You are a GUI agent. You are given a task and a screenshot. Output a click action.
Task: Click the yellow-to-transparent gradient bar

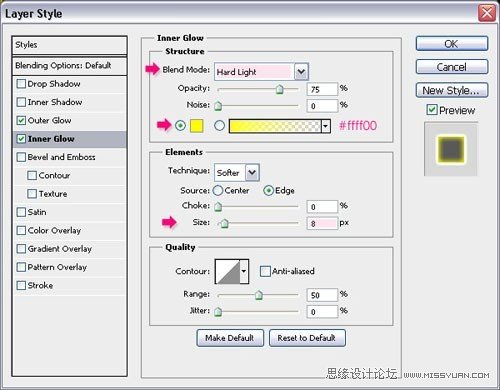pyautogui.click(x=275, y=126)
